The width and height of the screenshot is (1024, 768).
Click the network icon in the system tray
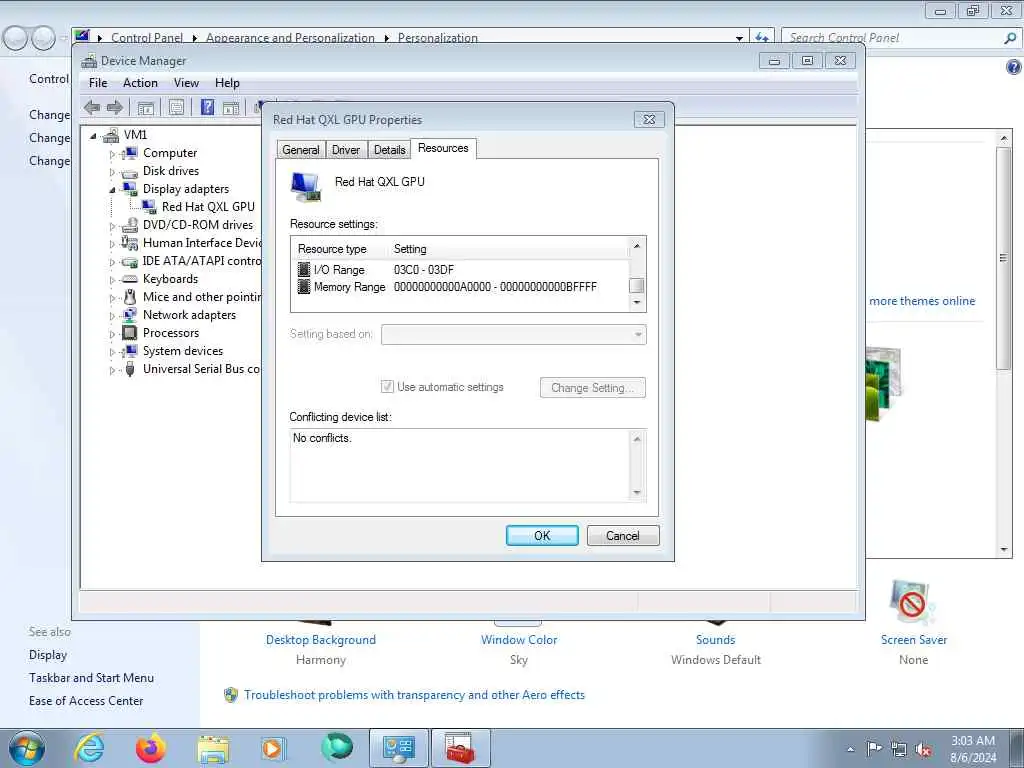coord(899,750)
